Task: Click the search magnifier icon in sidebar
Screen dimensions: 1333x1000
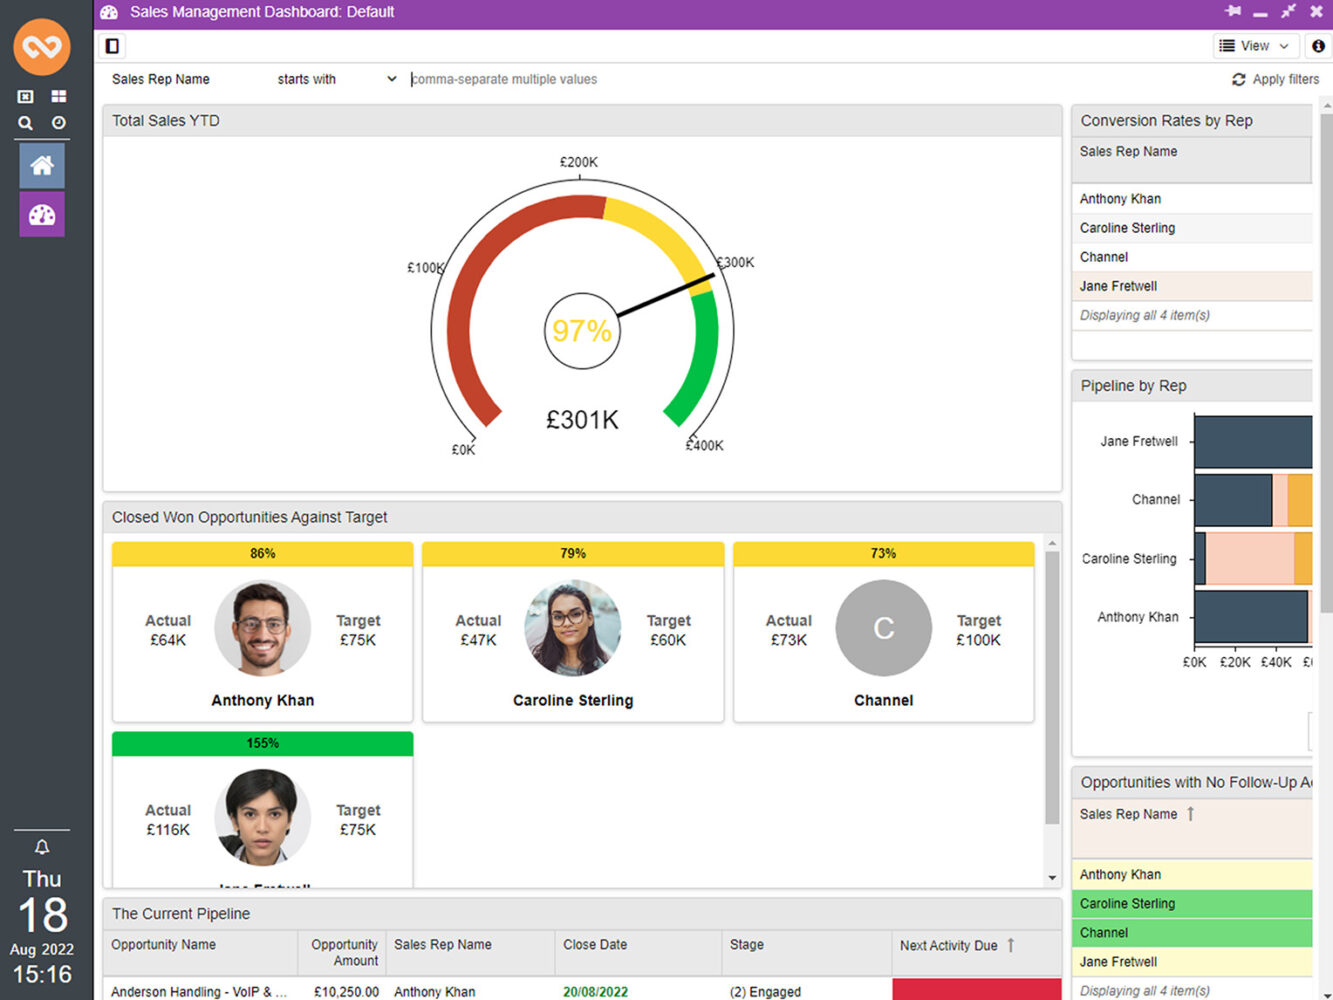Action: (26, 123)
